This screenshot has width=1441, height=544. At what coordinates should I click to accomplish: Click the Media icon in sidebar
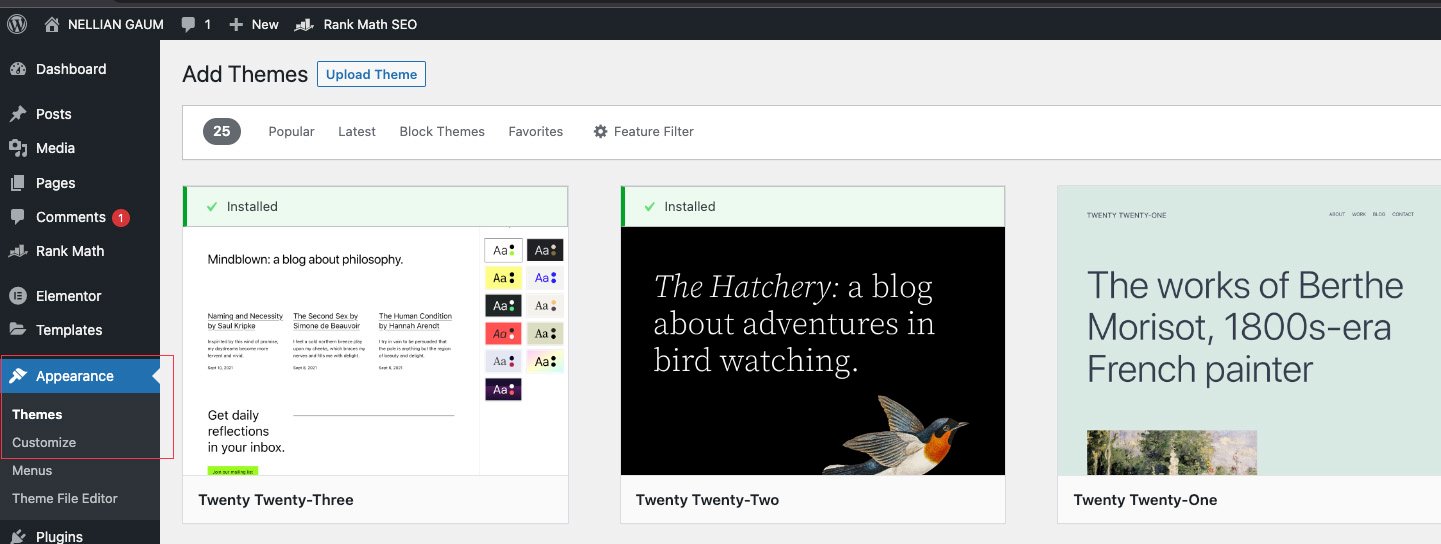[18, 148]
